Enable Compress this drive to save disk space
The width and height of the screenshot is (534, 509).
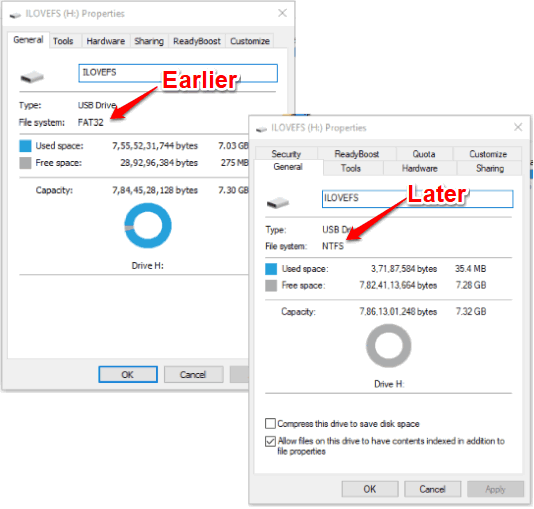click(x=270, y=424)
